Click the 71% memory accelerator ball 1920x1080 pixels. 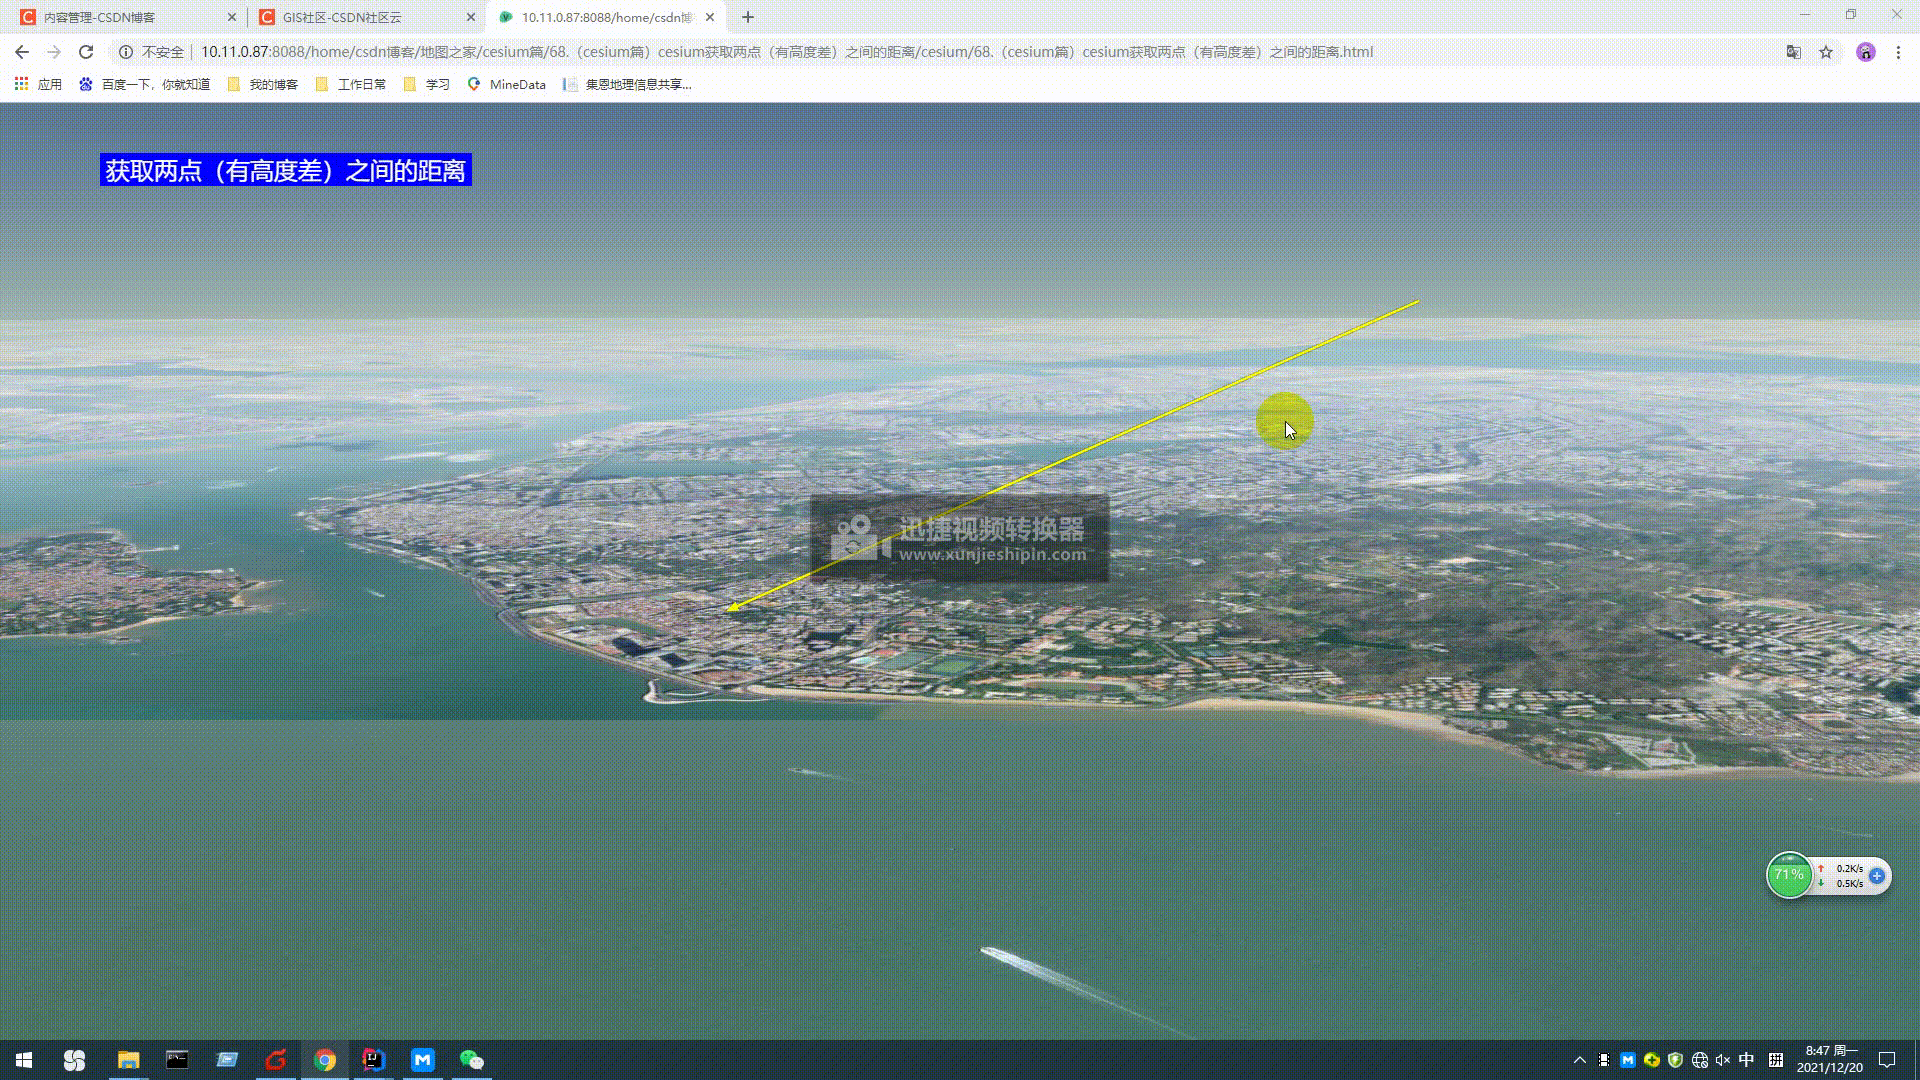click(1789, 875)
